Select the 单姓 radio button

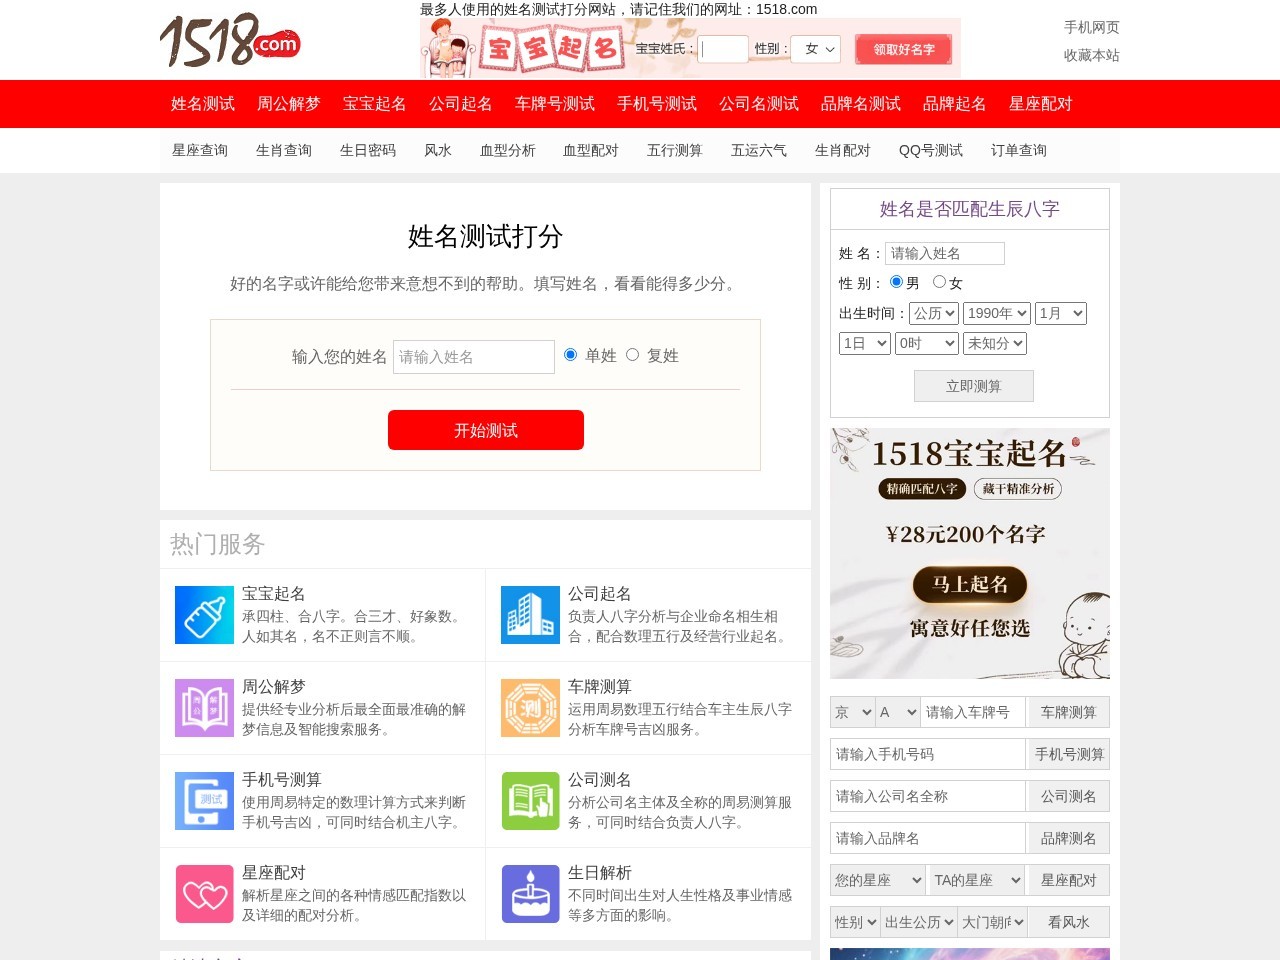pos(570,354)
